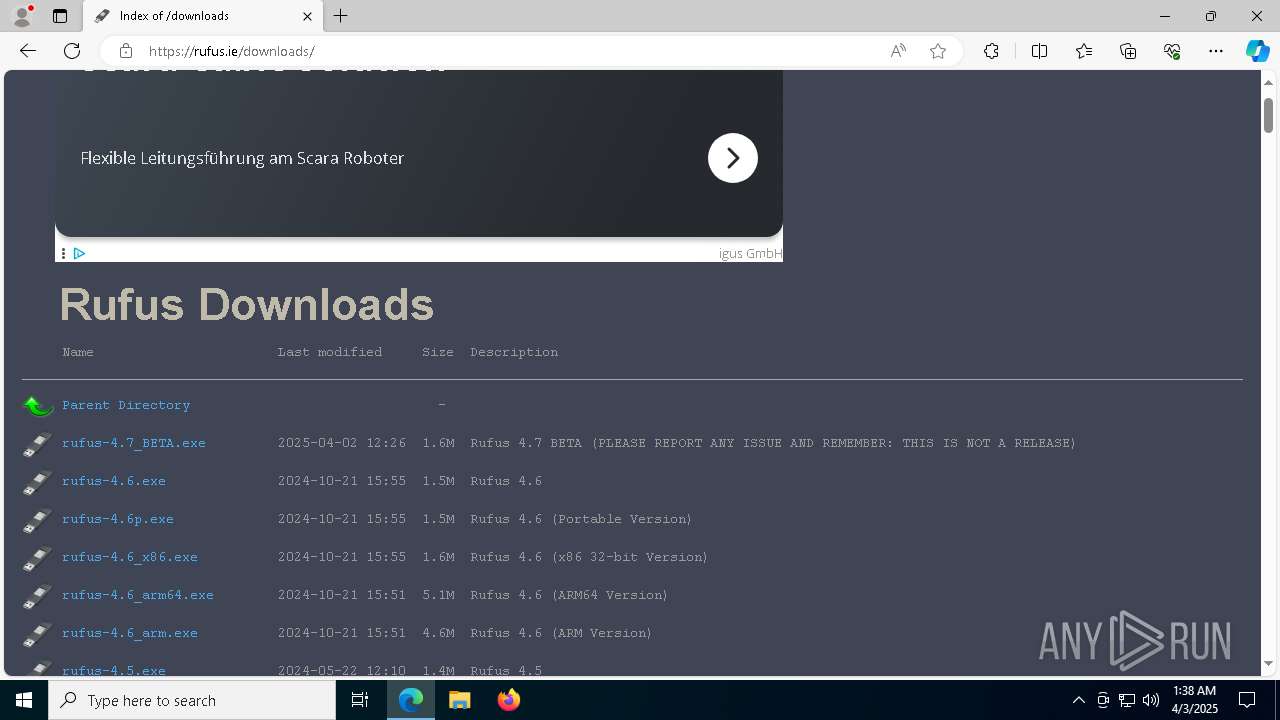This screenshot has width=1280, height=720.
Task: Open Split screen view
Action: click(1039, 51)
